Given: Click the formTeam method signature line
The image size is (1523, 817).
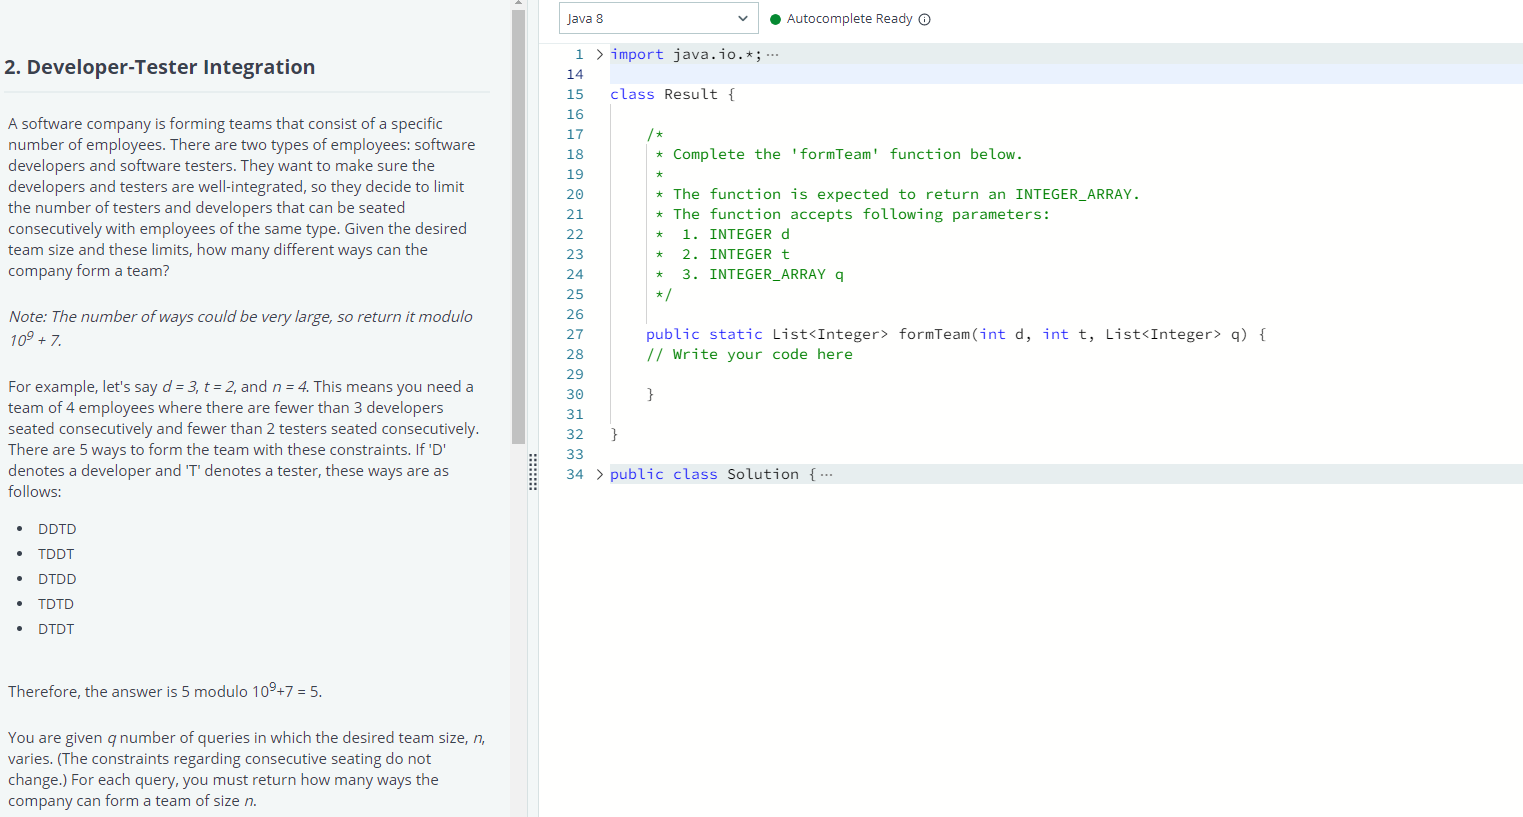Looking at the screenshot, I should pyautogui.click(x=956, y=334).
